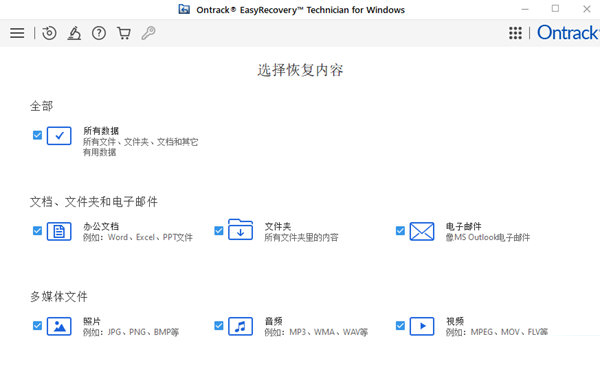Click the 文件夹 folder icon
600x381 pixels.
coord(240,230)
